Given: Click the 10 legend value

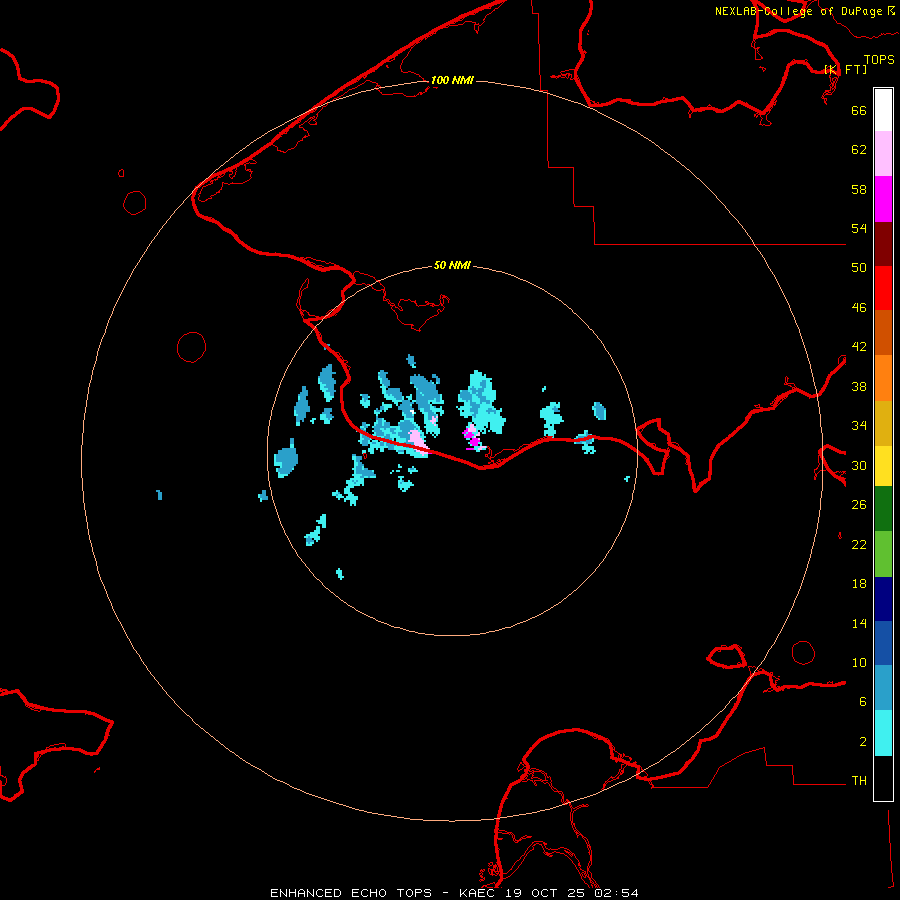Looking at the screenshot, I should (859, 663).
